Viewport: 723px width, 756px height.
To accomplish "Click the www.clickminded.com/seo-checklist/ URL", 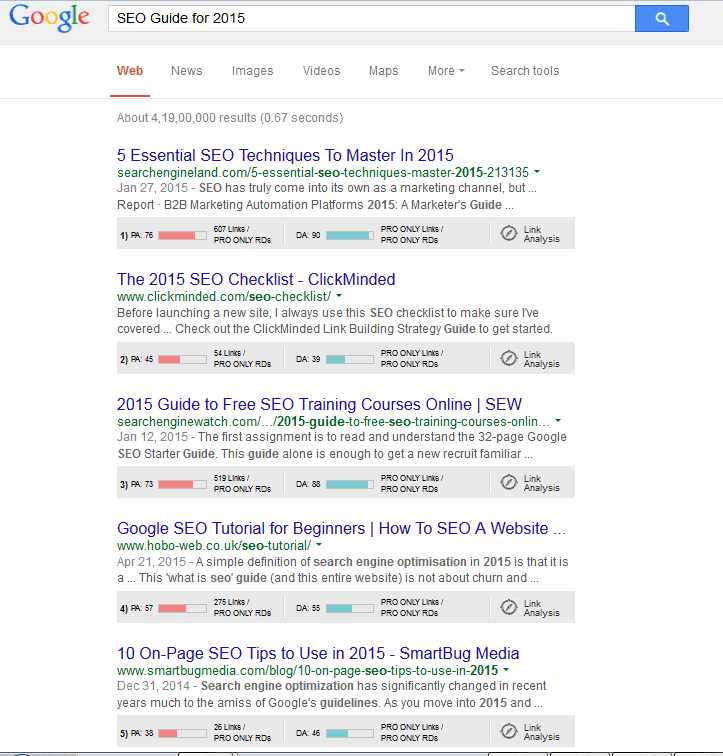I will [224, 296].
